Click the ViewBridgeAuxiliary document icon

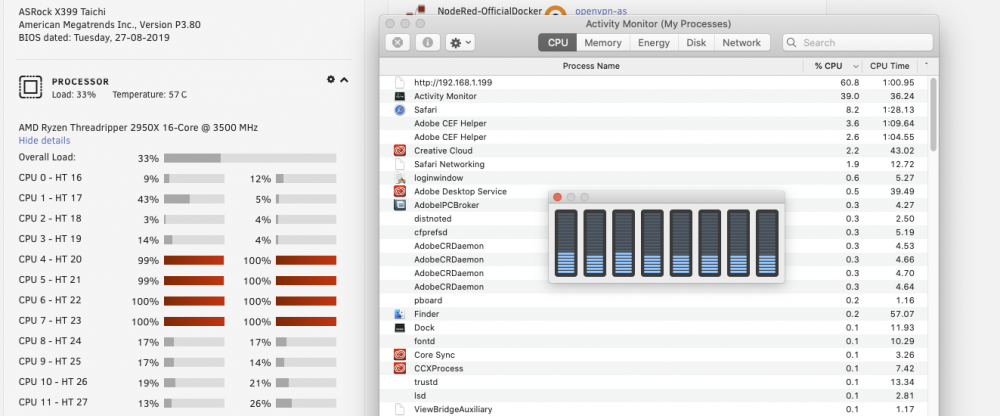(400, 410)
